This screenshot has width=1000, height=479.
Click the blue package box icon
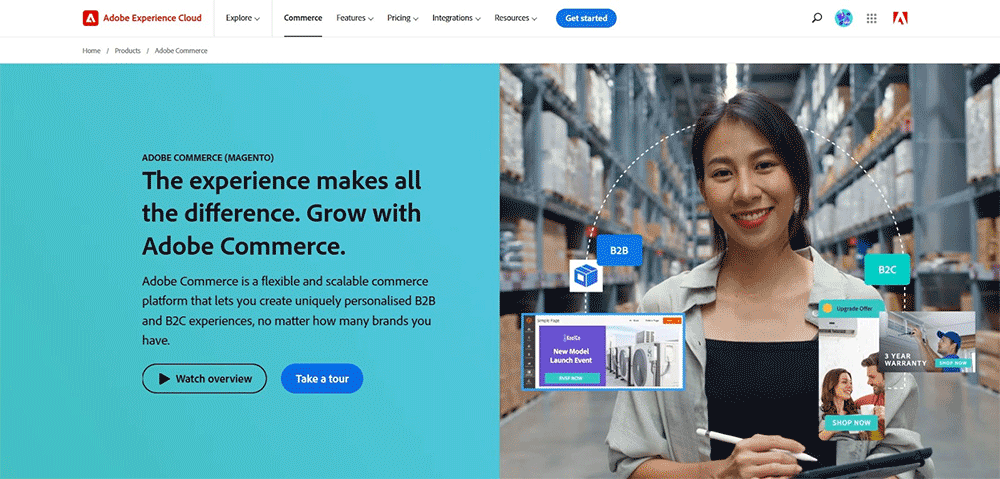585,276
